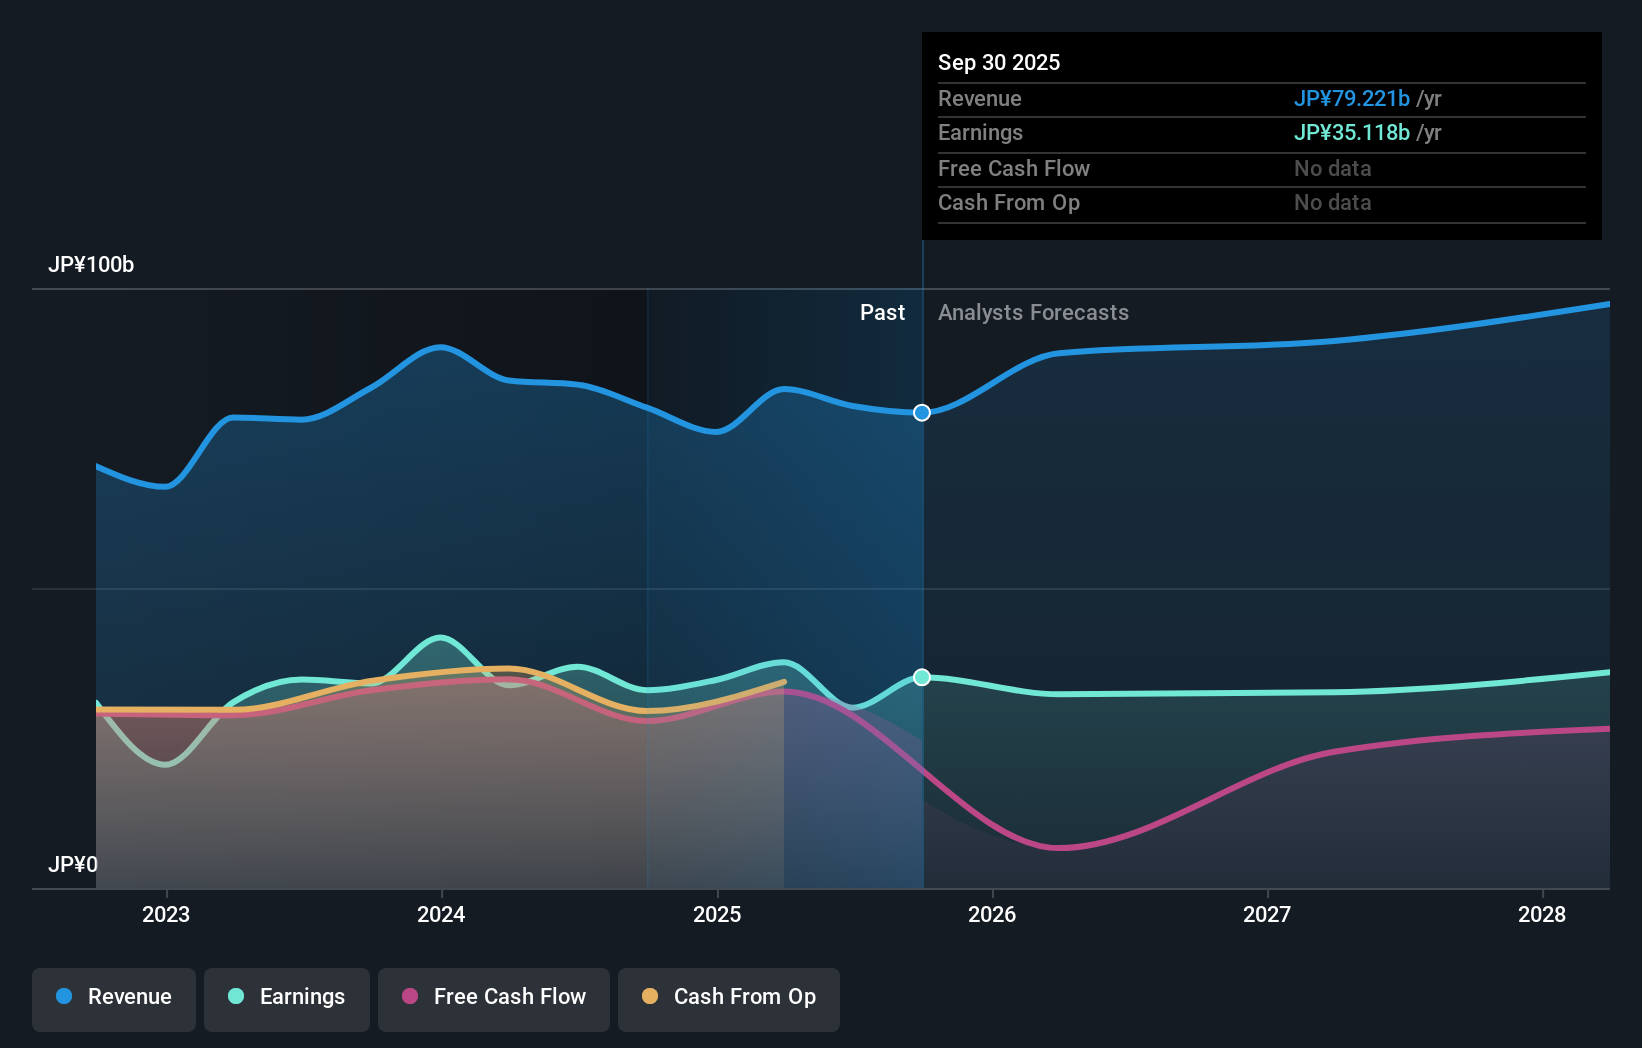The height and width of the screenshot is (1048, 1642).
Task: Expand the Sep 30 2025 tooltip details
Action: coord(999,62)
